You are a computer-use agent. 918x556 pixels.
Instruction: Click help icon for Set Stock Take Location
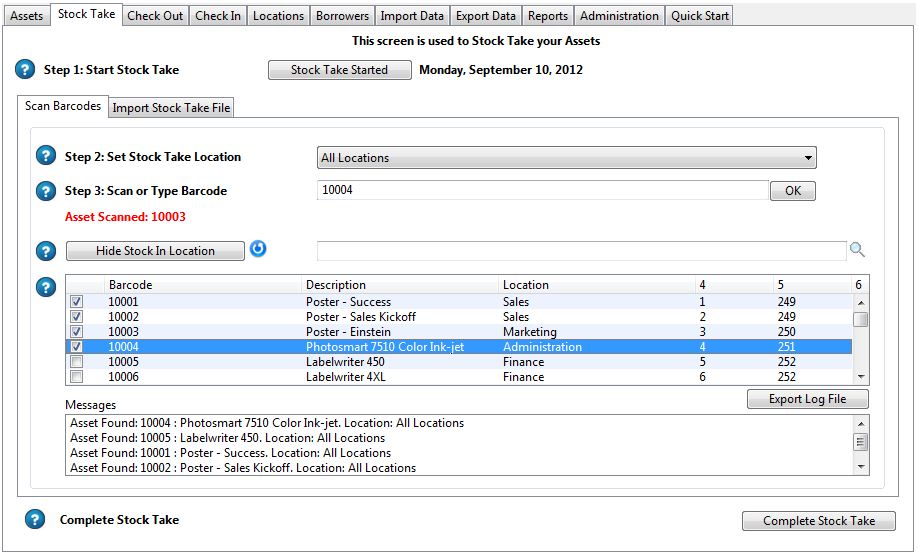tap(46, 157)
